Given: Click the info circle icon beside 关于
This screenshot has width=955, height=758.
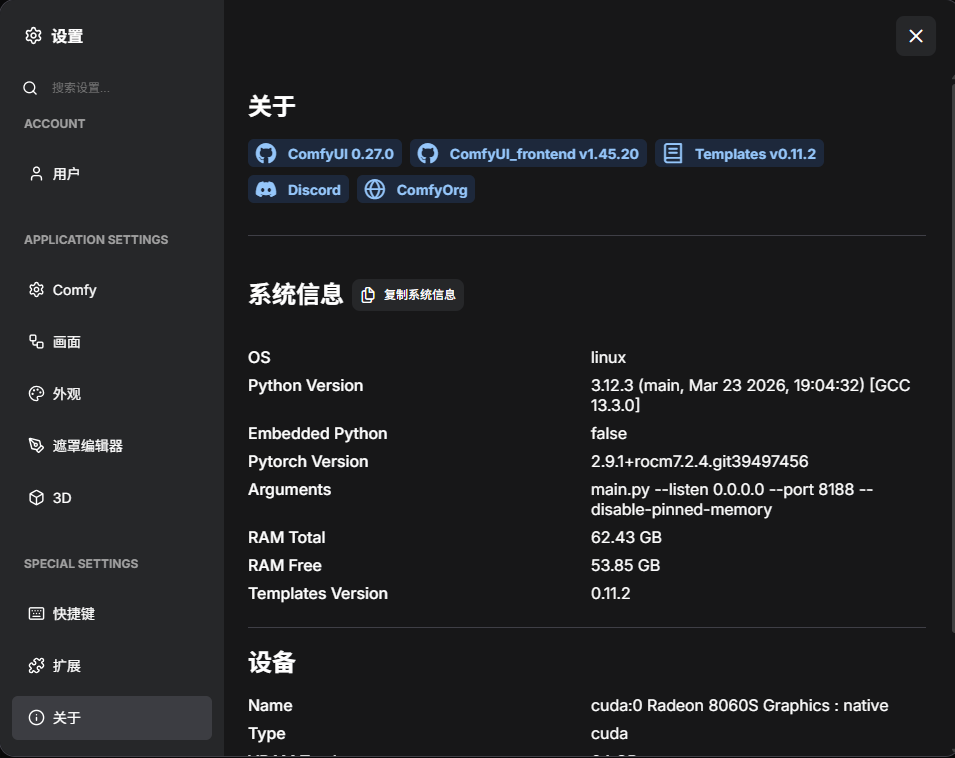Looking at the screenshot, I should pyautogui.click(x=37, y=718).
